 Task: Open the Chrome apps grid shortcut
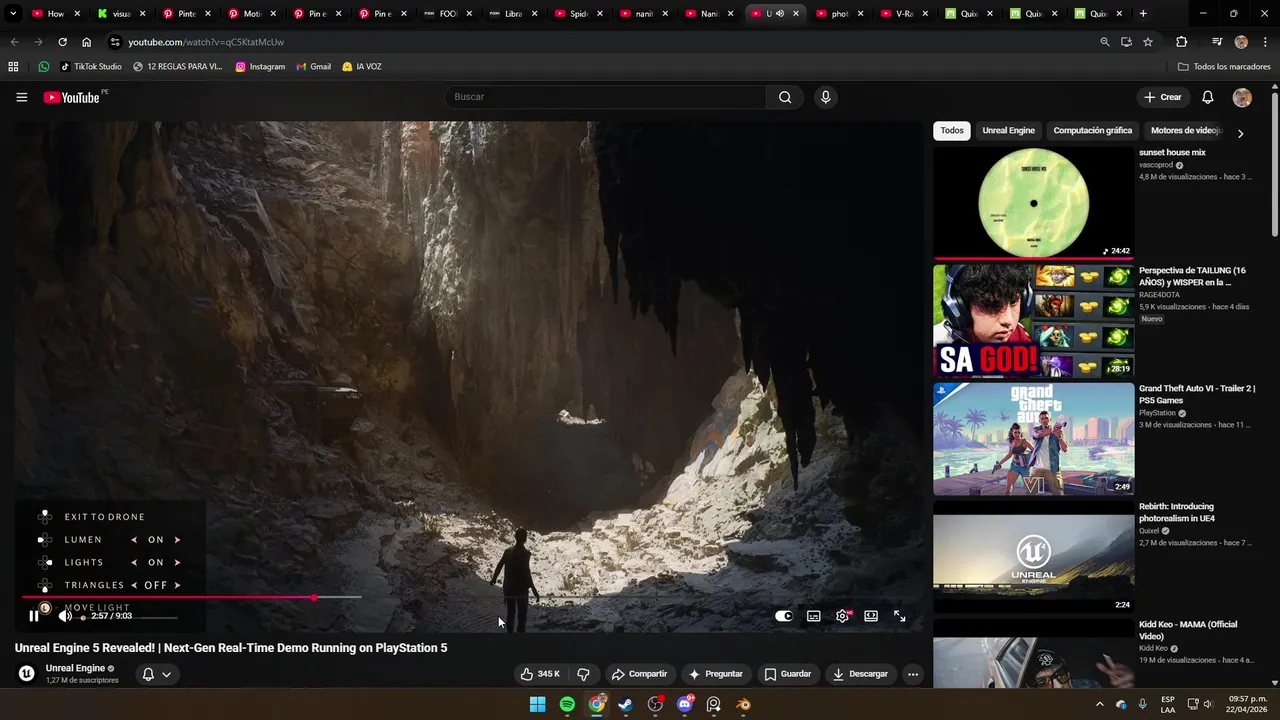[13, 67]
